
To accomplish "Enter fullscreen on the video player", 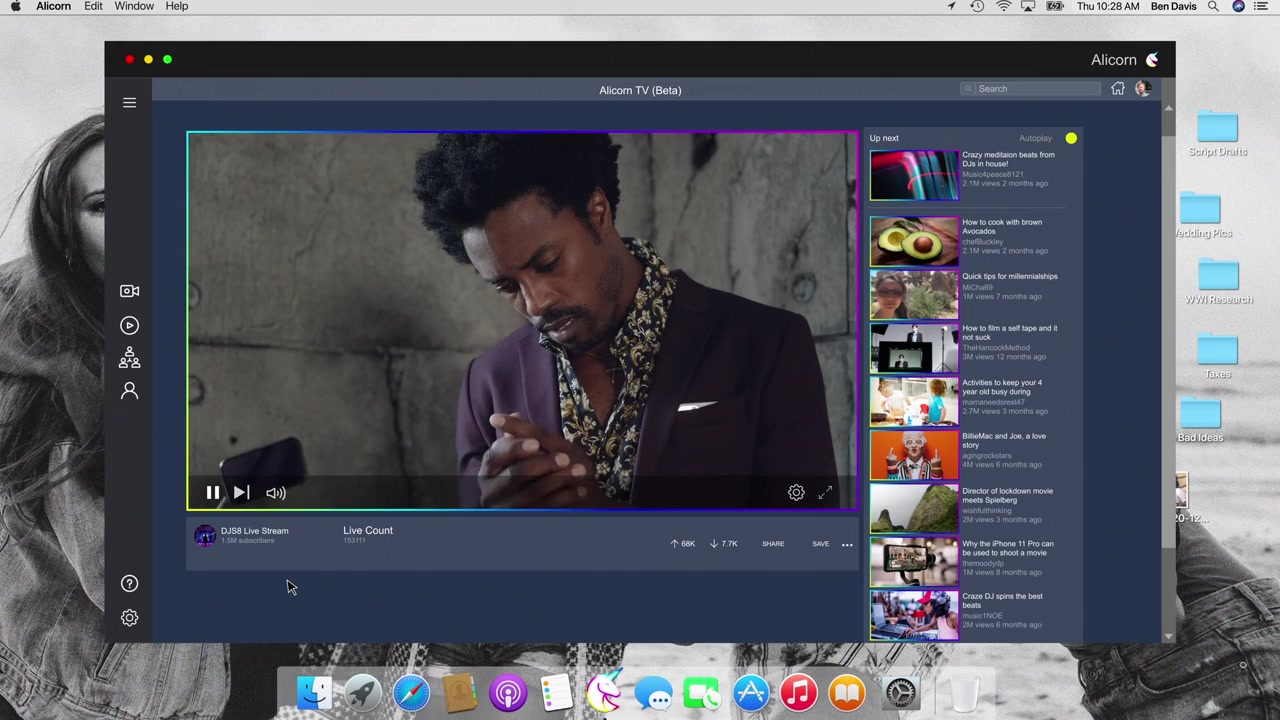I will point(825,493).
